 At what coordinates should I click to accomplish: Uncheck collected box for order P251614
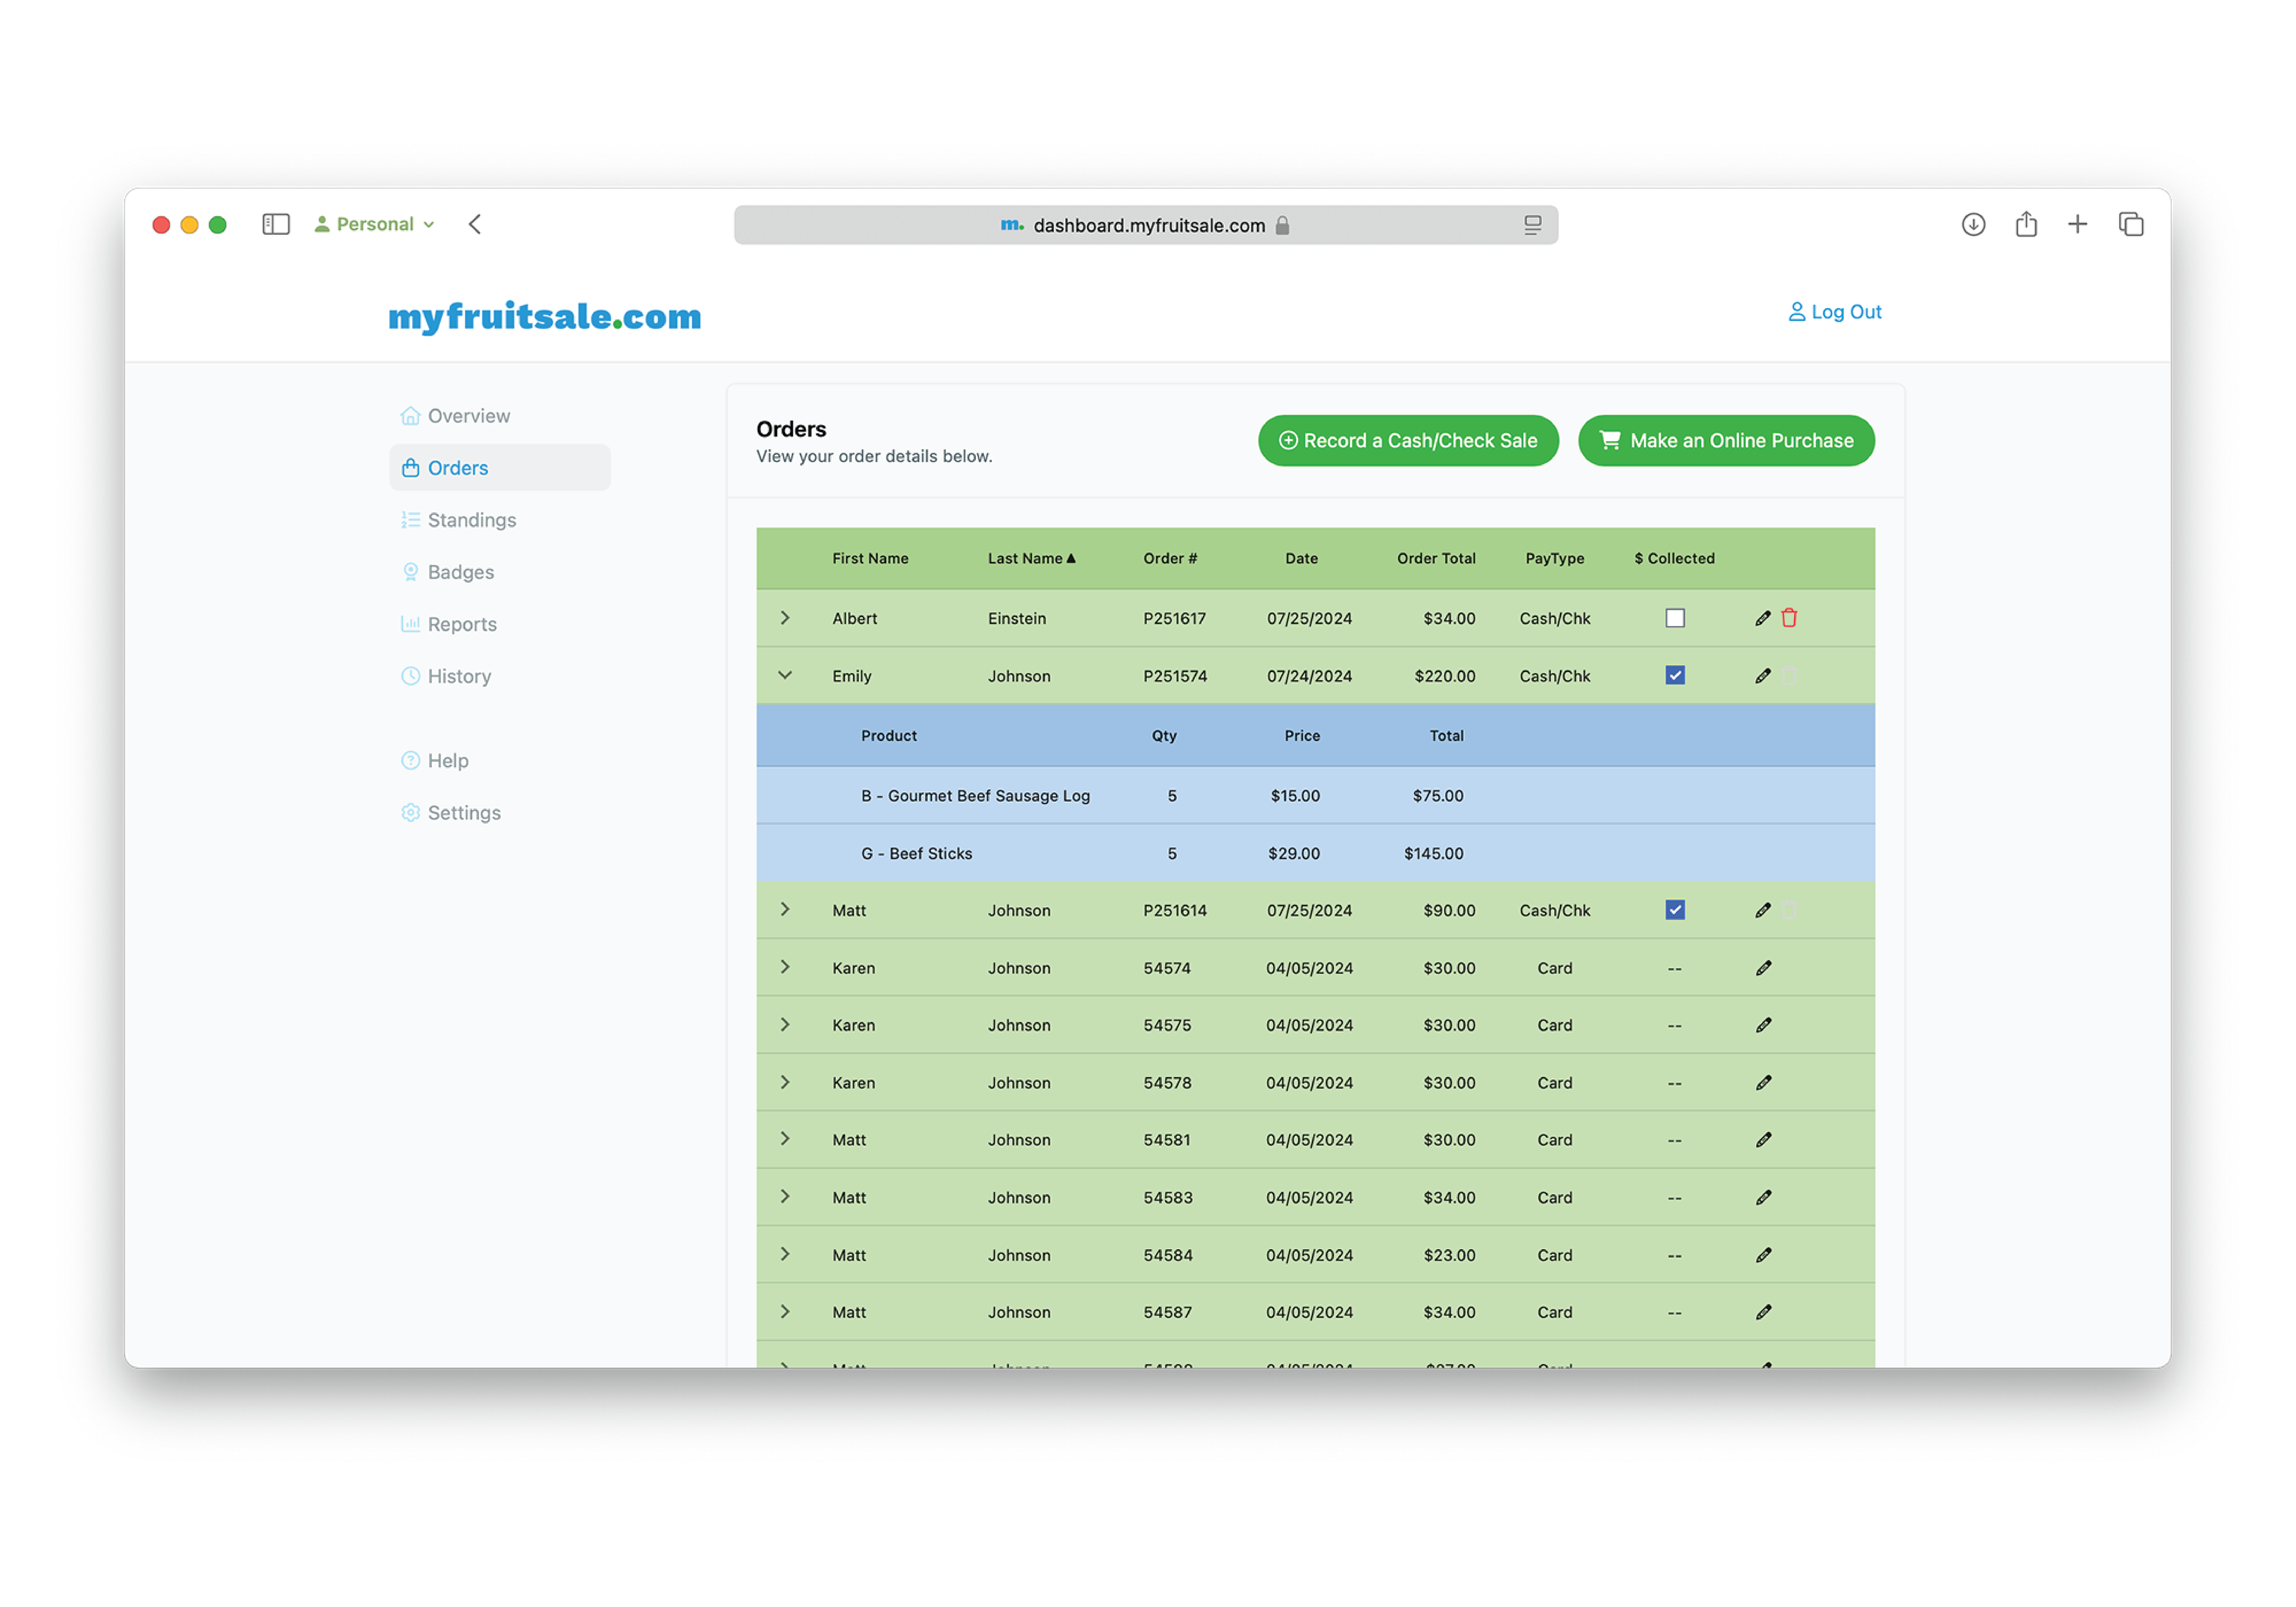(1675, 909)
